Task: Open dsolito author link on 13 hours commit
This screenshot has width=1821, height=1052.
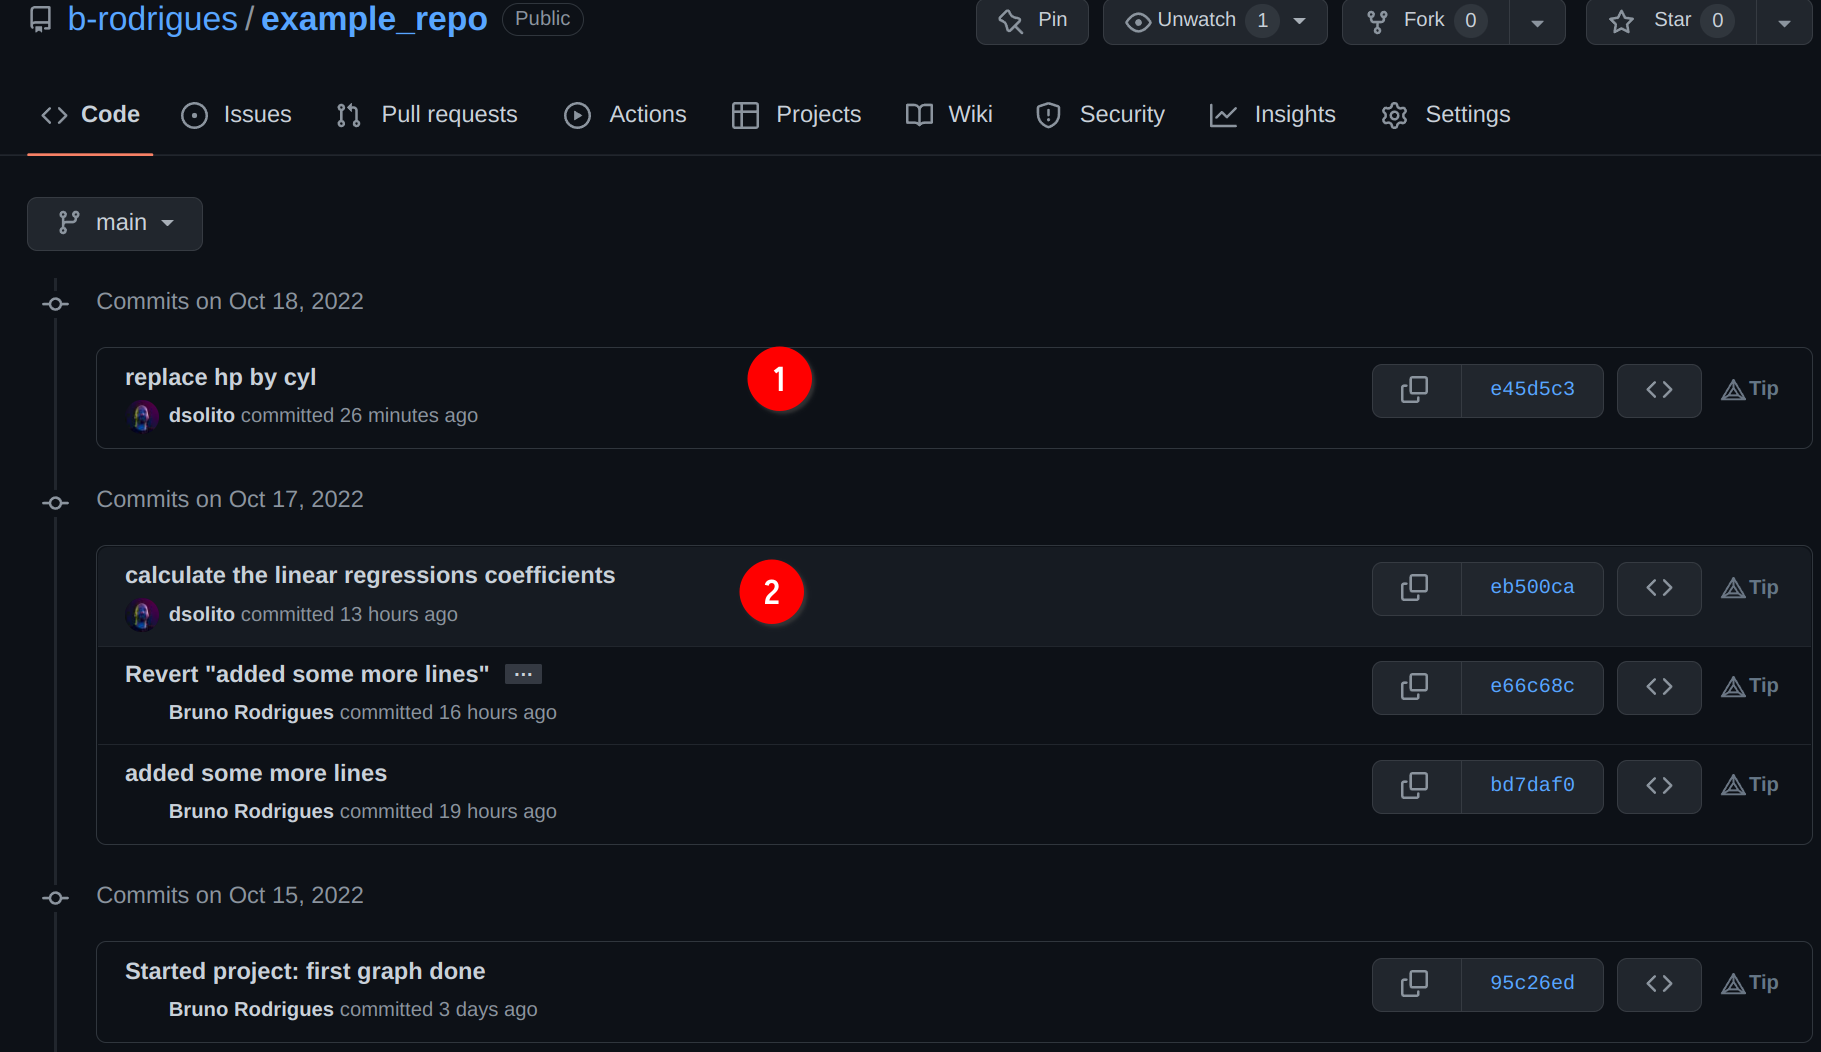Action: (202, 614)
